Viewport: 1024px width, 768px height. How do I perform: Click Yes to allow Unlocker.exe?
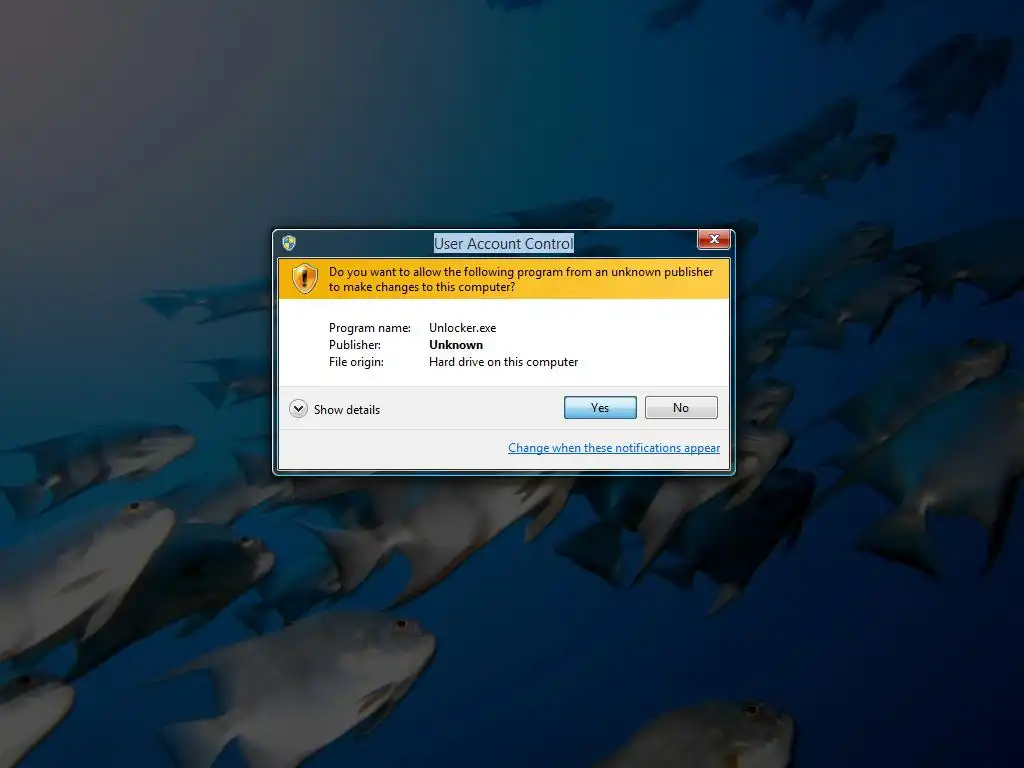(x=600, y=408)
